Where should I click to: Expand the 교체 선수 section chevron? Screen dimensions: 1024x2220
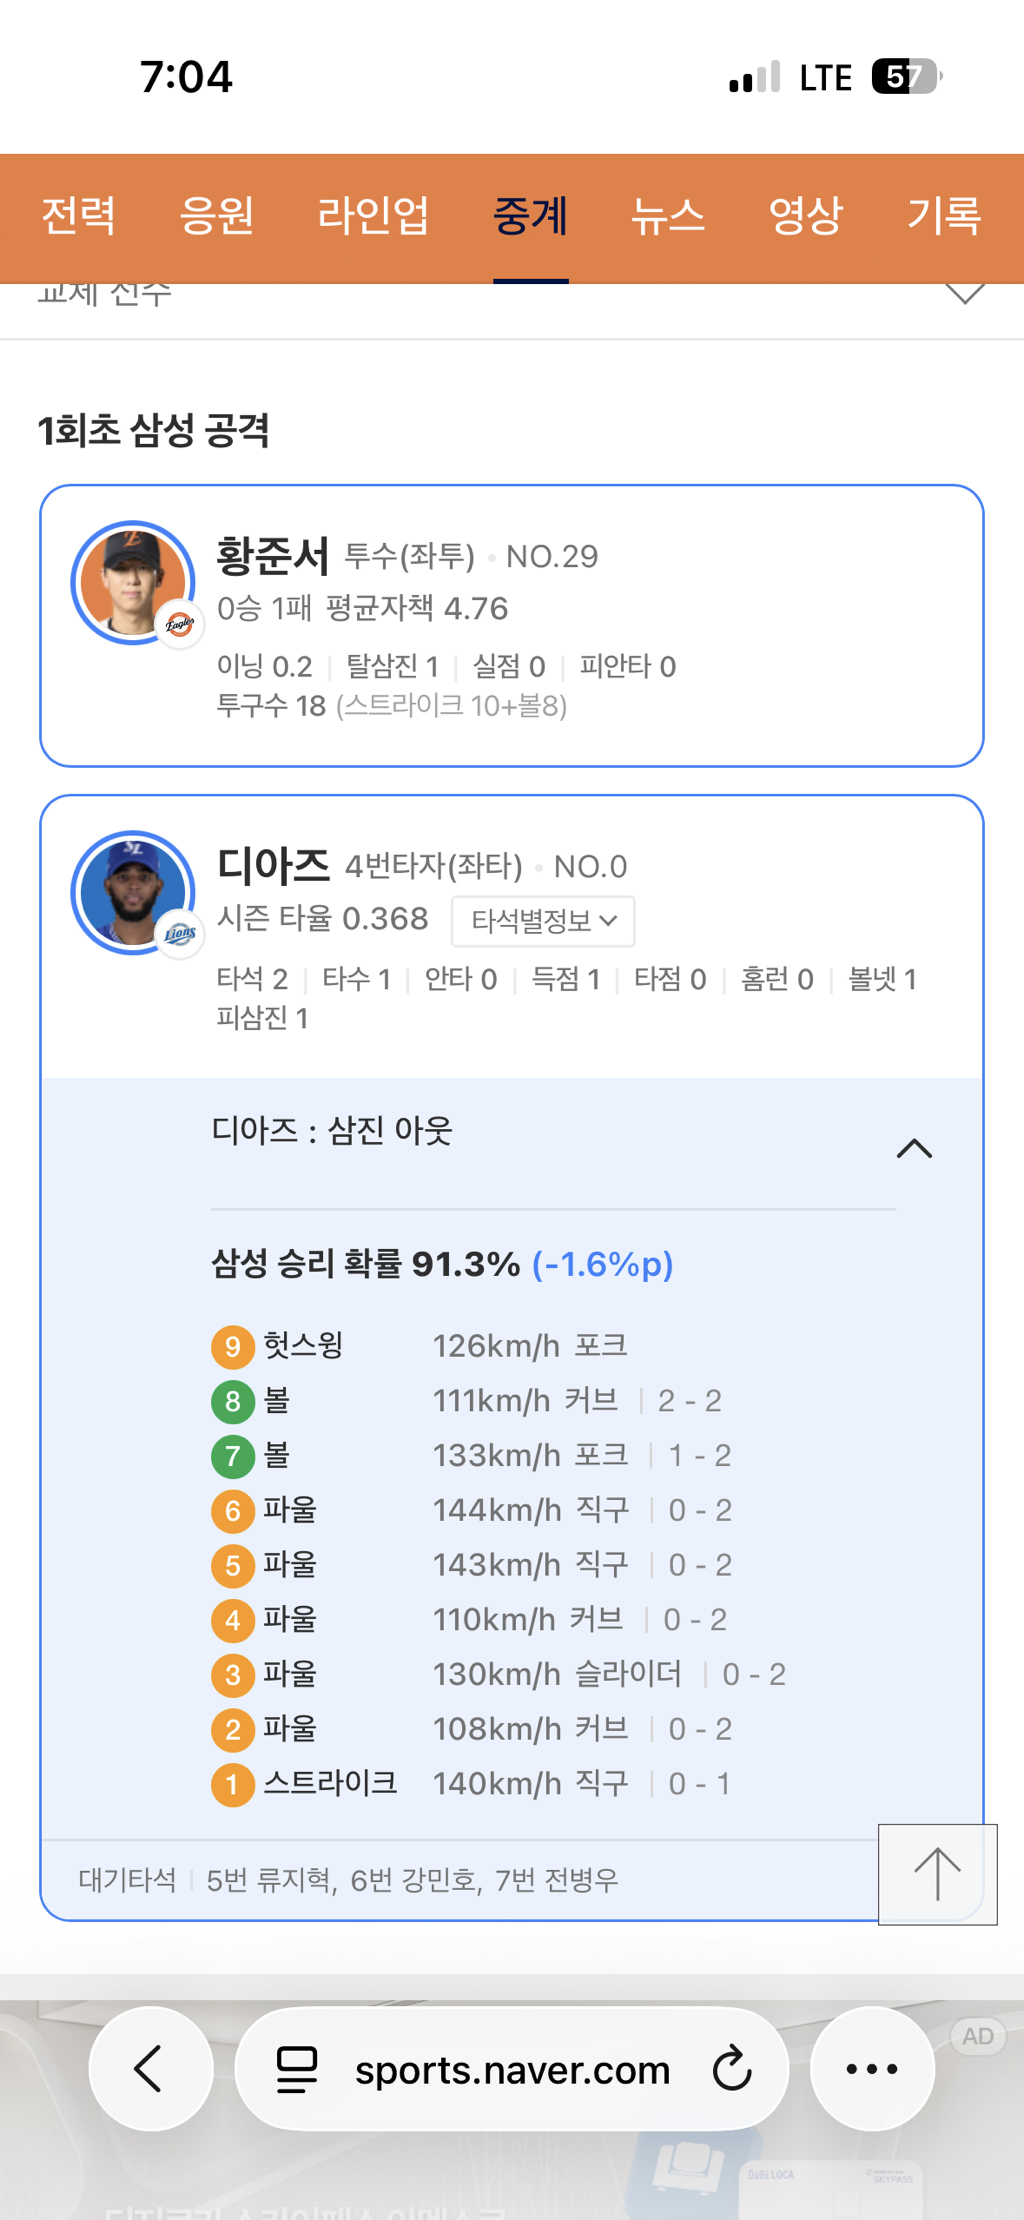click(965, 293)
